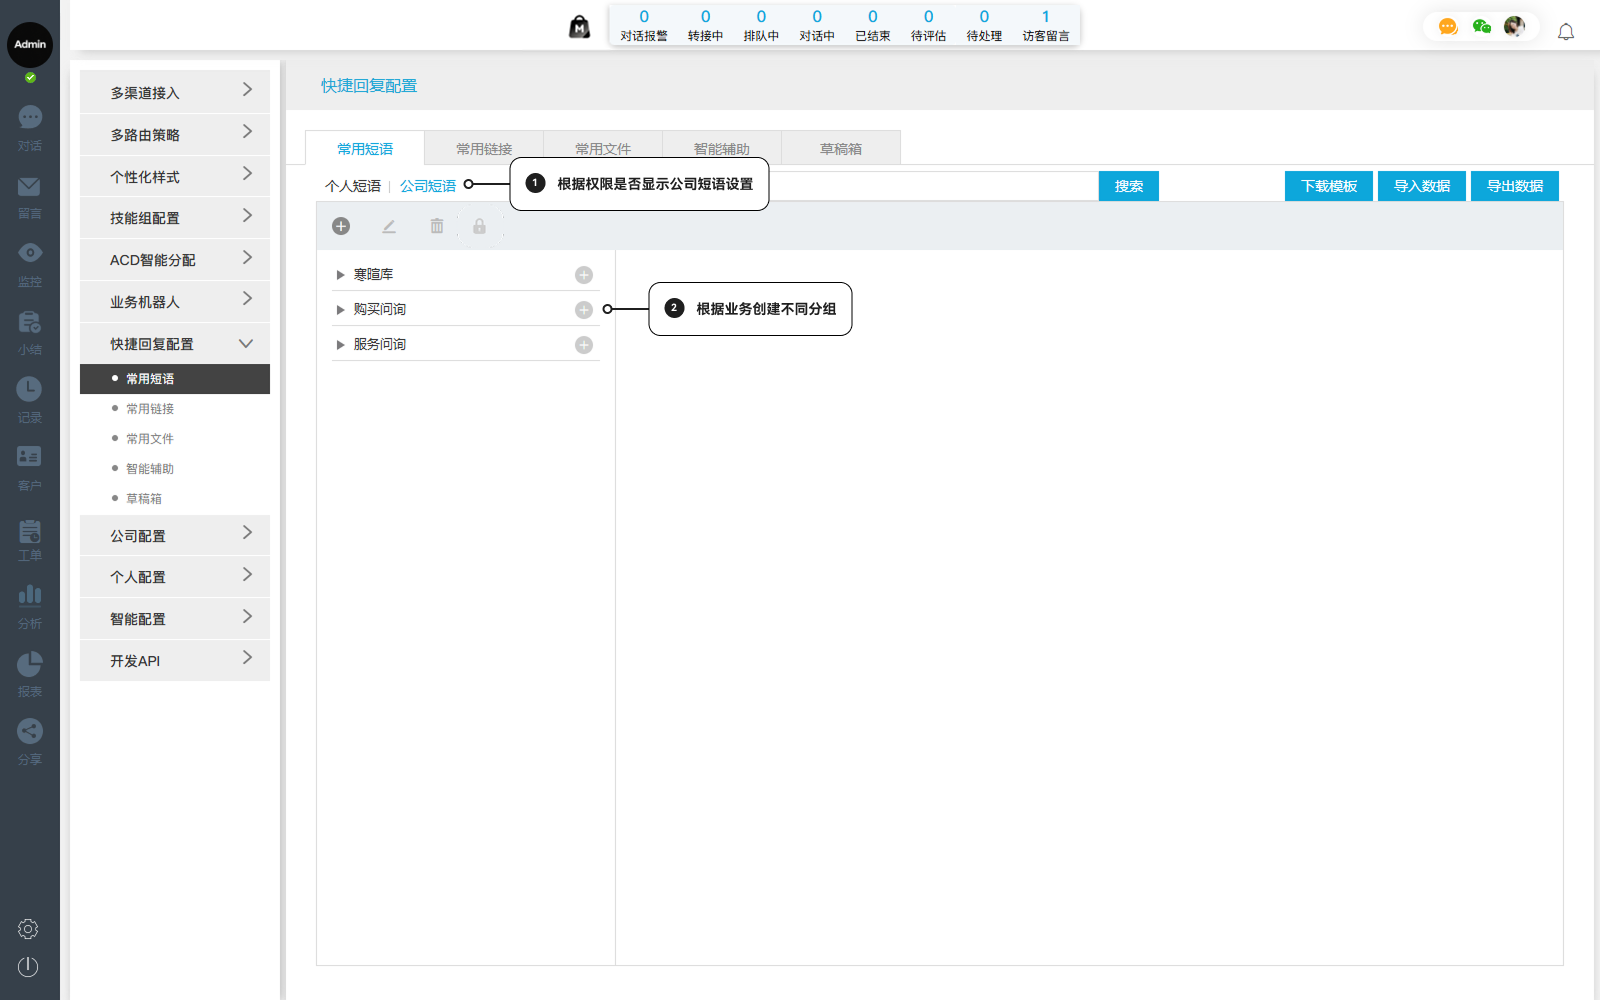1600x1001 pixels.
Task: Click the add phrase plus icon in toolbar
Action: pyautogui.click(x=341, y=226)
